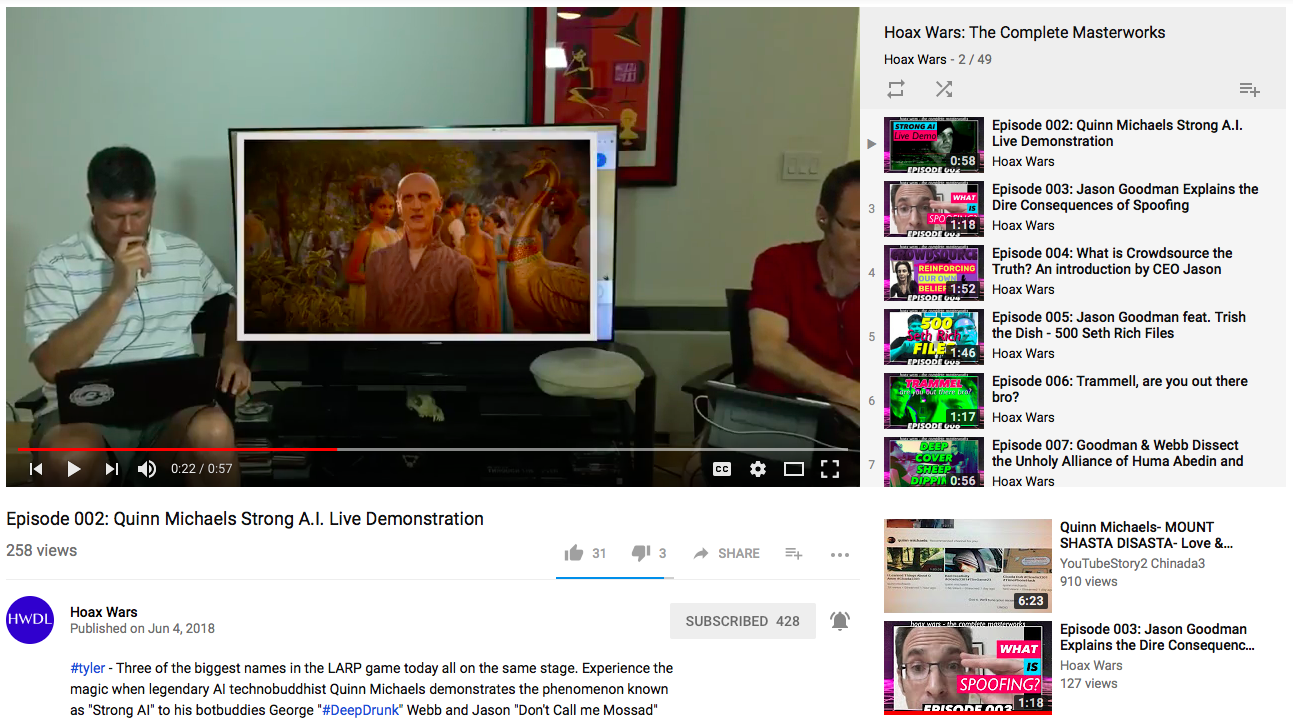1293x721 pixels.
Task: Skip to next video in player
Action: (x=112, y=469)
